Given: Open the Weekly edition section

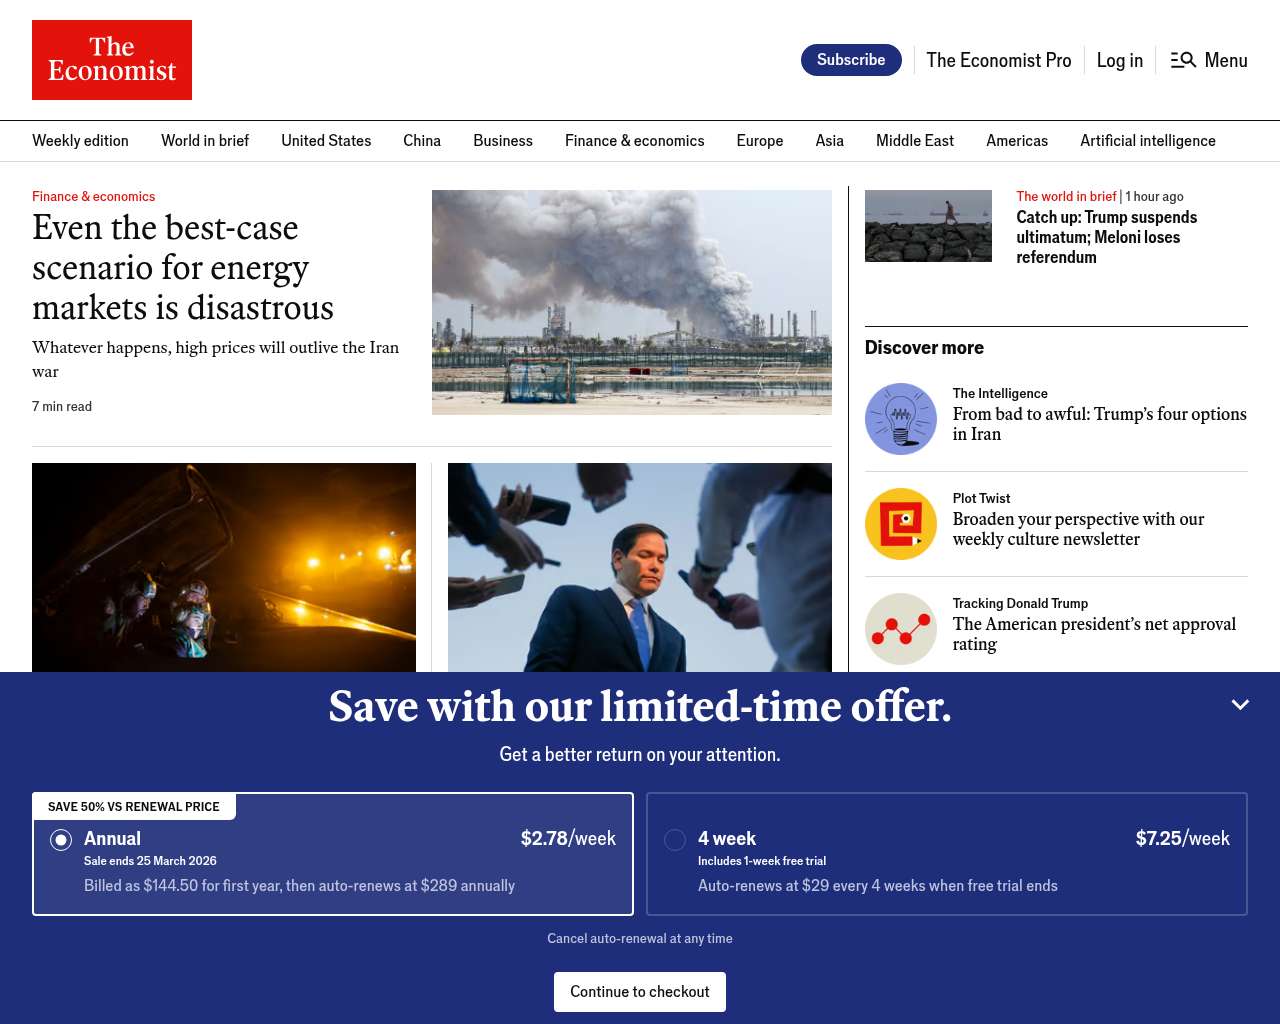Looking at the screenshot, I should (80, 141).
